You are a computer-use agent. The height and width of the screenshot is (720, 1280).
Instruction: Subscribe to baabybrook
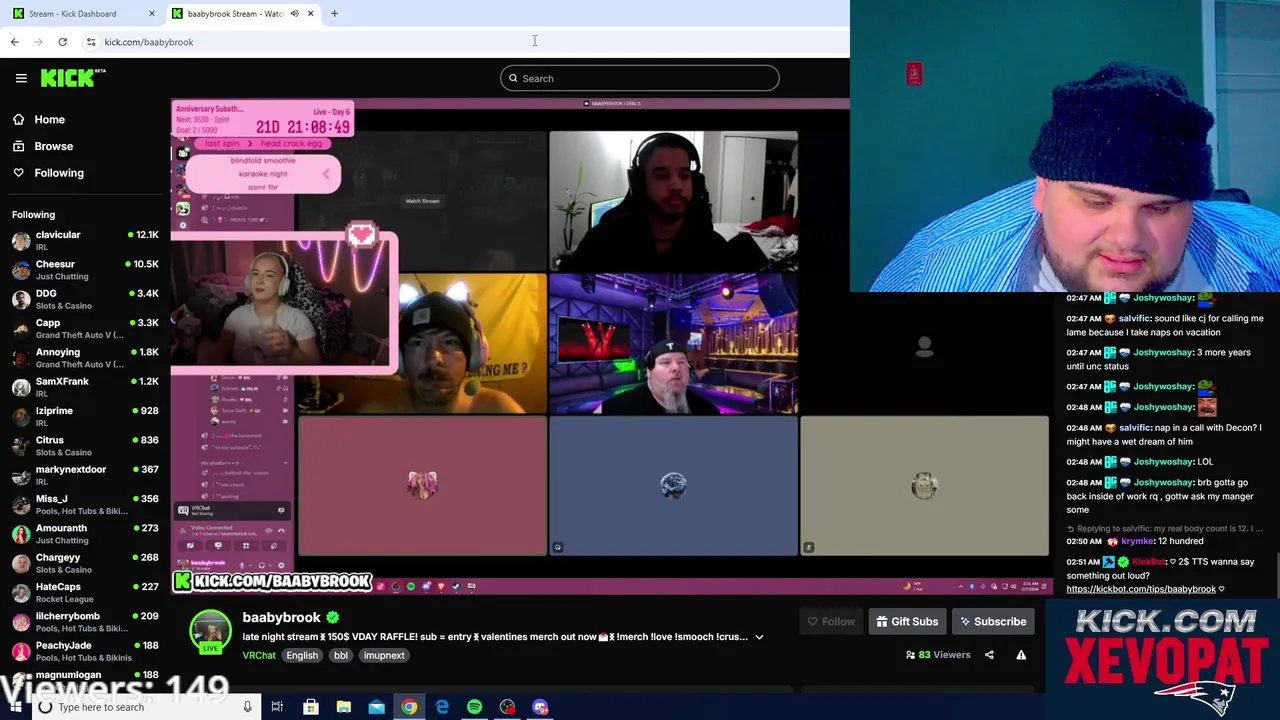[x=993, y=622]
